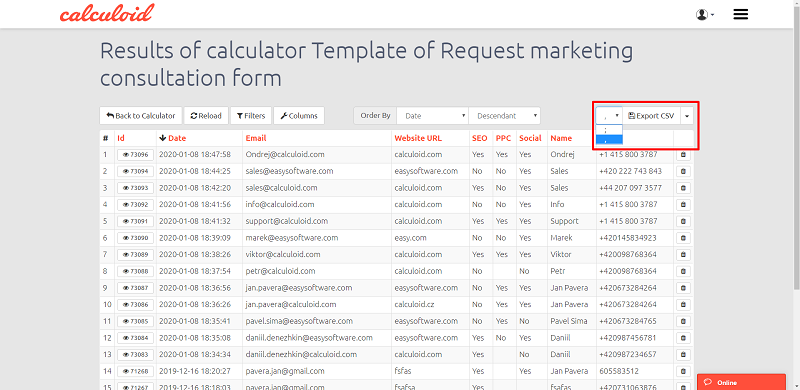Sort by the PPC column header
The image size is (800, 390).
point(504,138)
